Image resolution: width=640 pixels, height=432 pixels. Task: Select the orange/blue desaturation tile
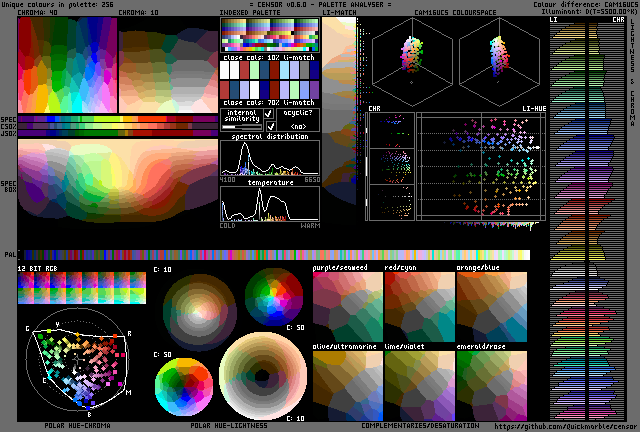pos(491,308)
